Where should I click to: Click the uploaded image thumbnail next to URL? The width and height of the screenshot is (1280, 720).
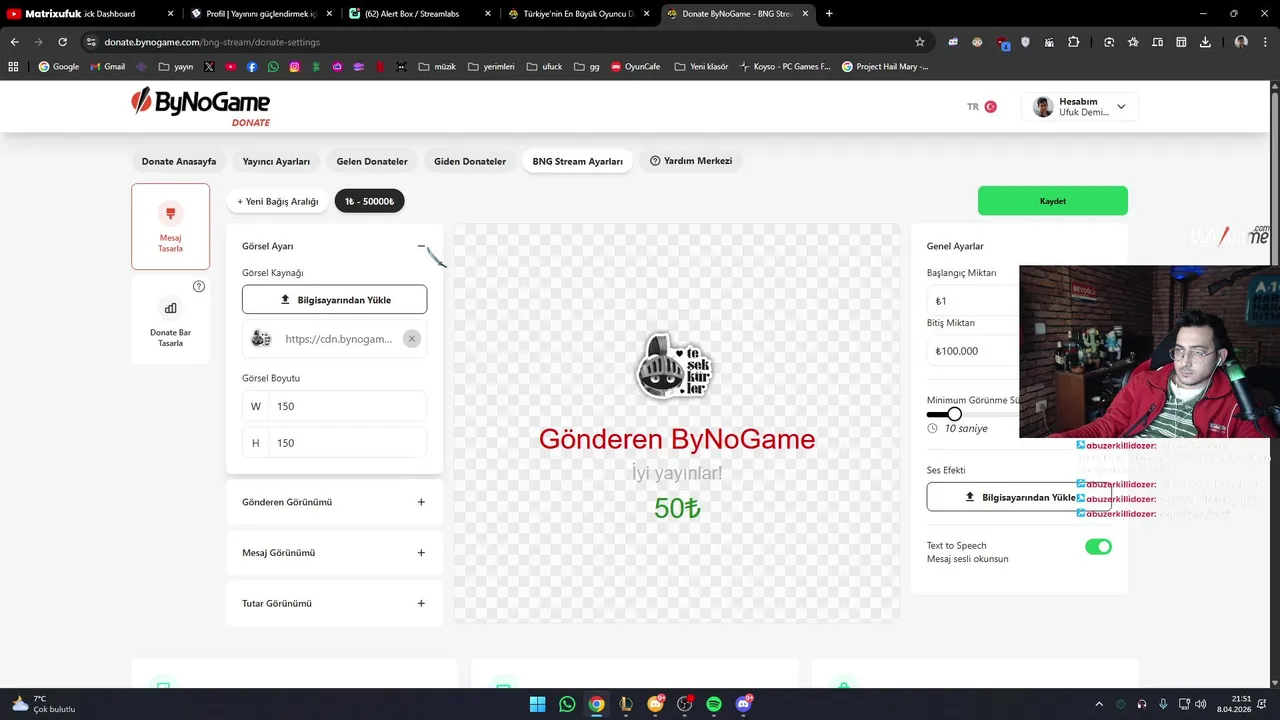261,339
